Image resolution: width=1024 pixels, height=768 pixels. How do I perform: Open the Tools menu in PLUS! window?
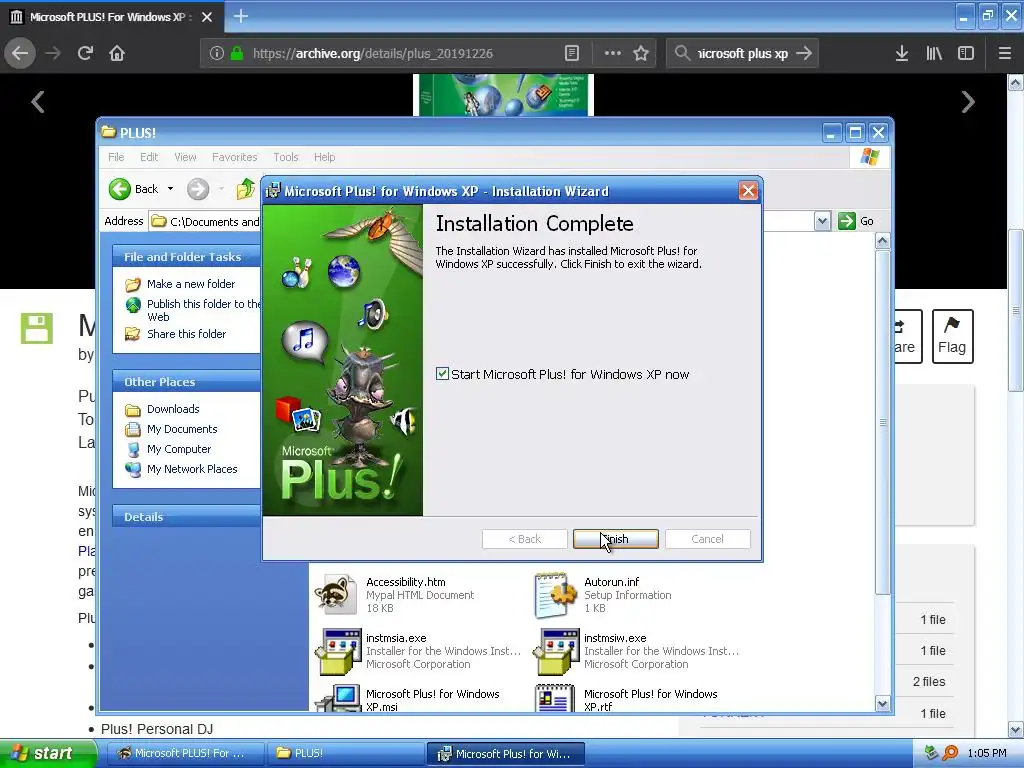tap(285, 157)
